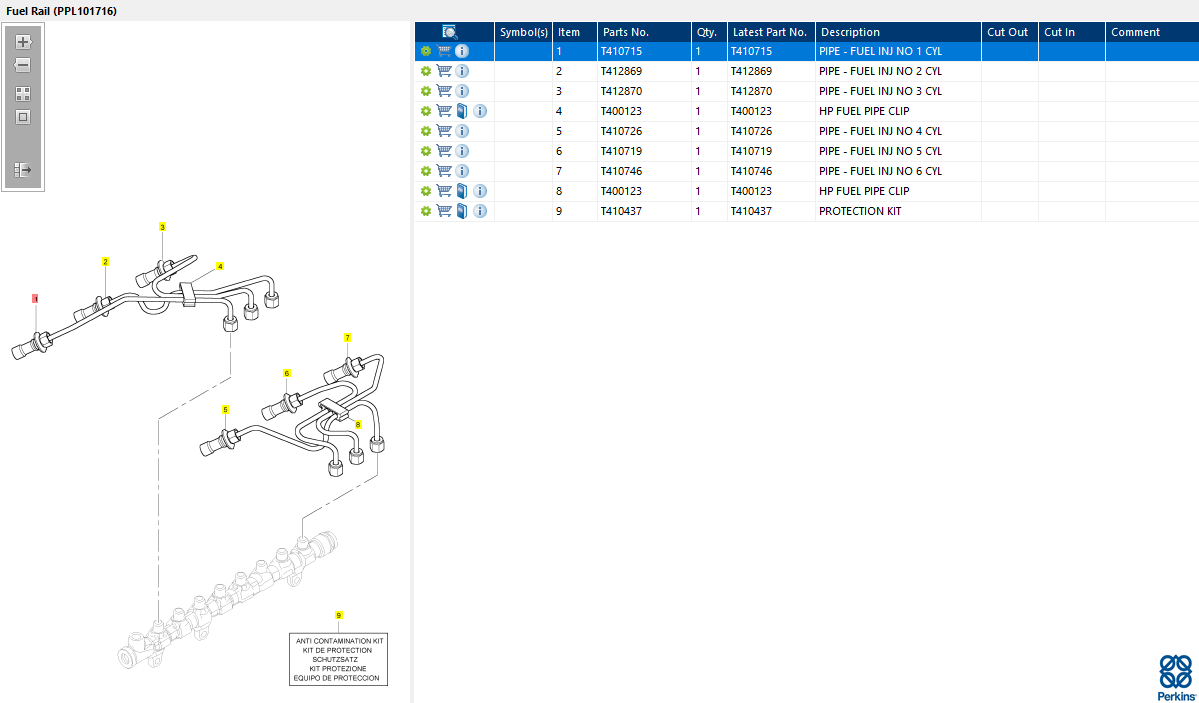
Task: Add T410726 to cart via cart icon
Action: pyautogui.click(x=444, y=131)
